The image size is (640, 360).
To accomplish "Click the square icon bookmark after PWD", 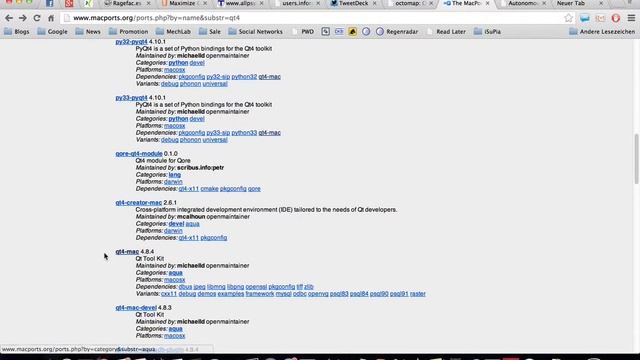I will tap(325, 32).
